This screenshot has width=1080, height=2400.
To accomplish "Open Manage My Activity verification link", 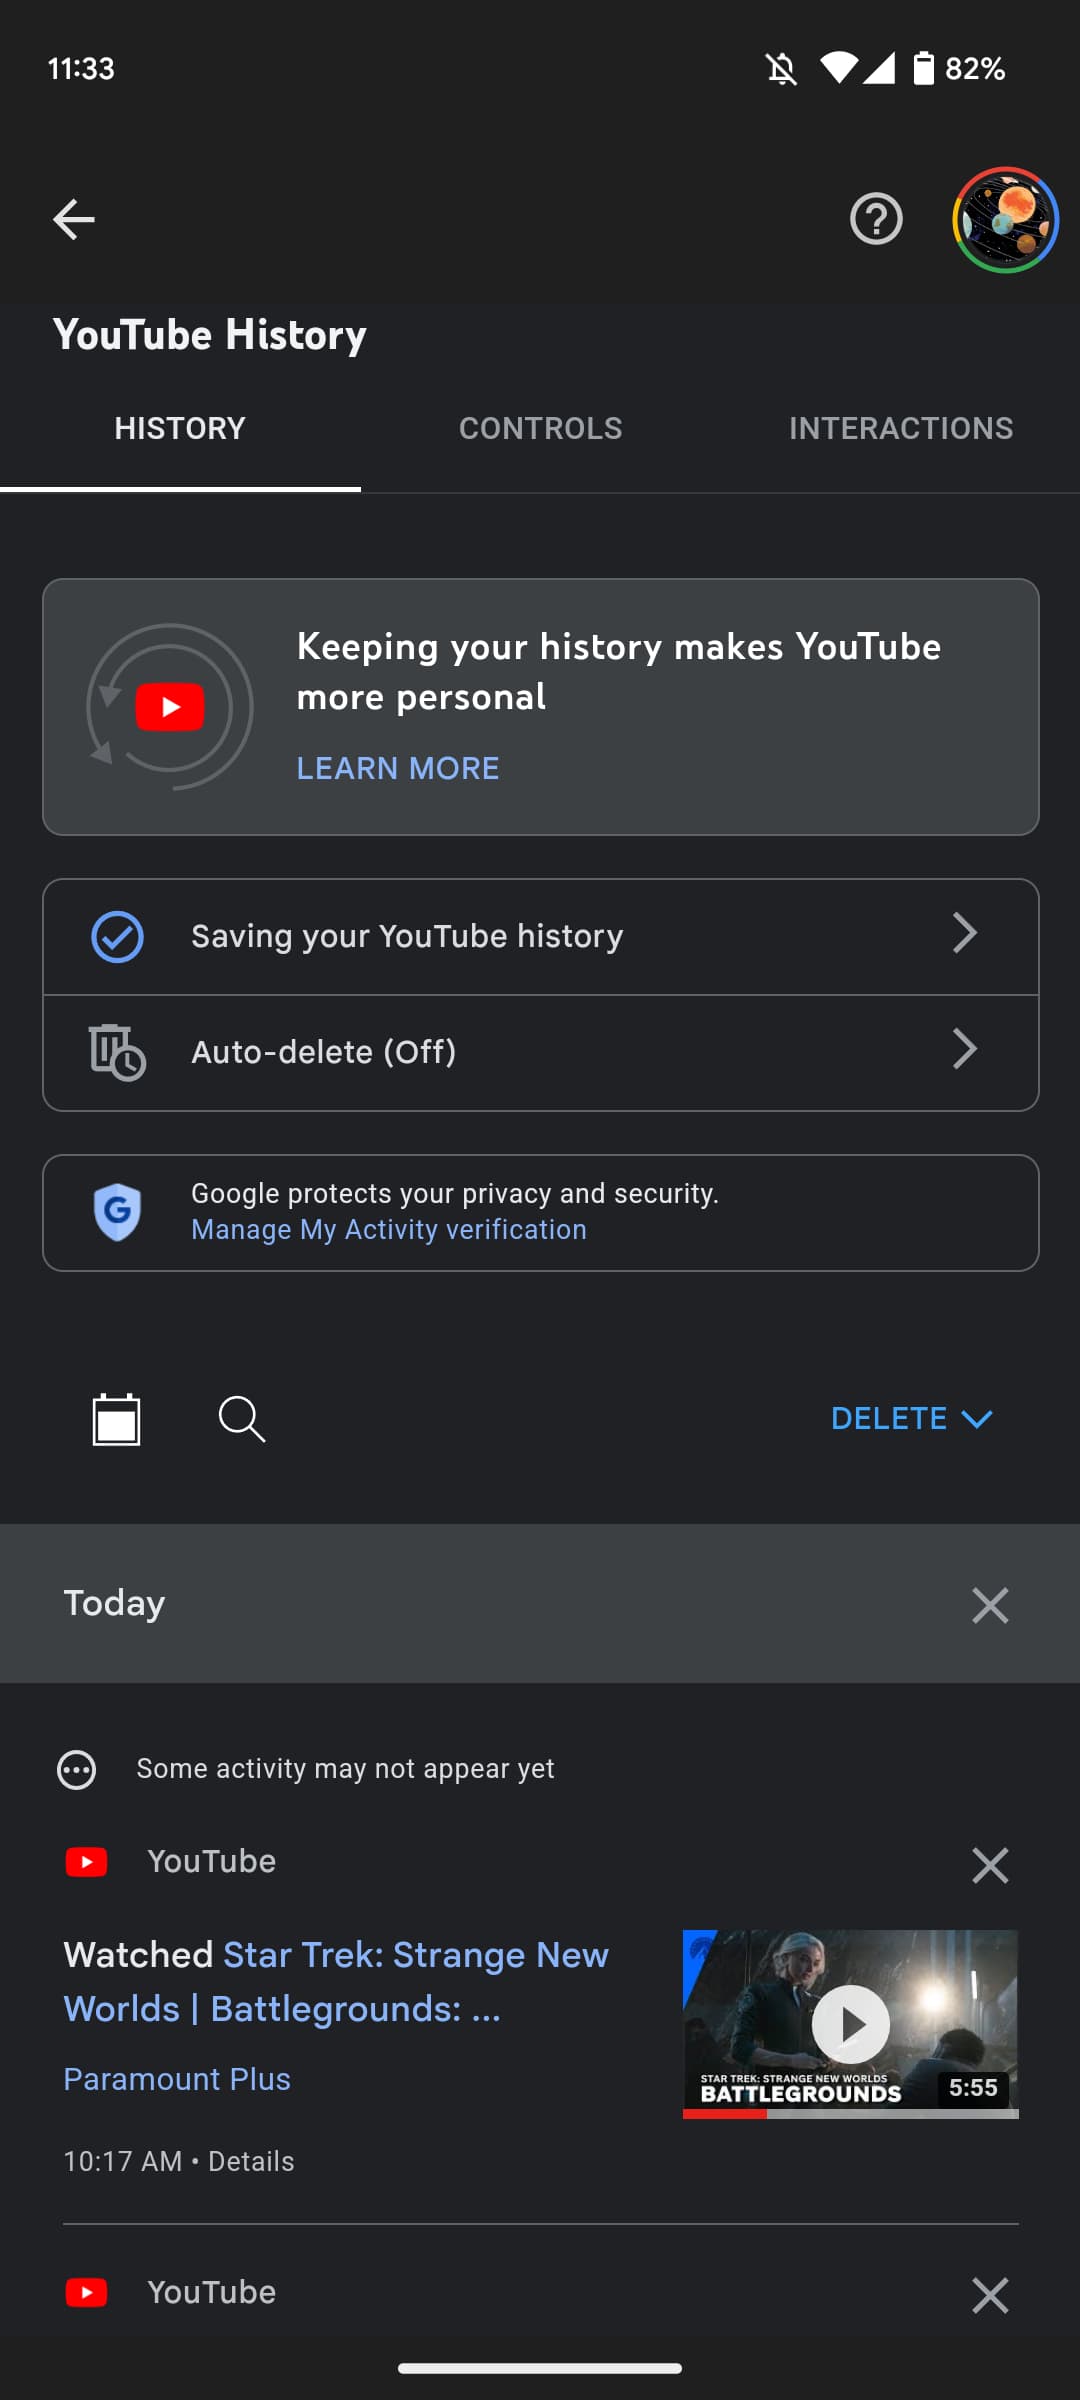I will click(x=389, y=1230).
